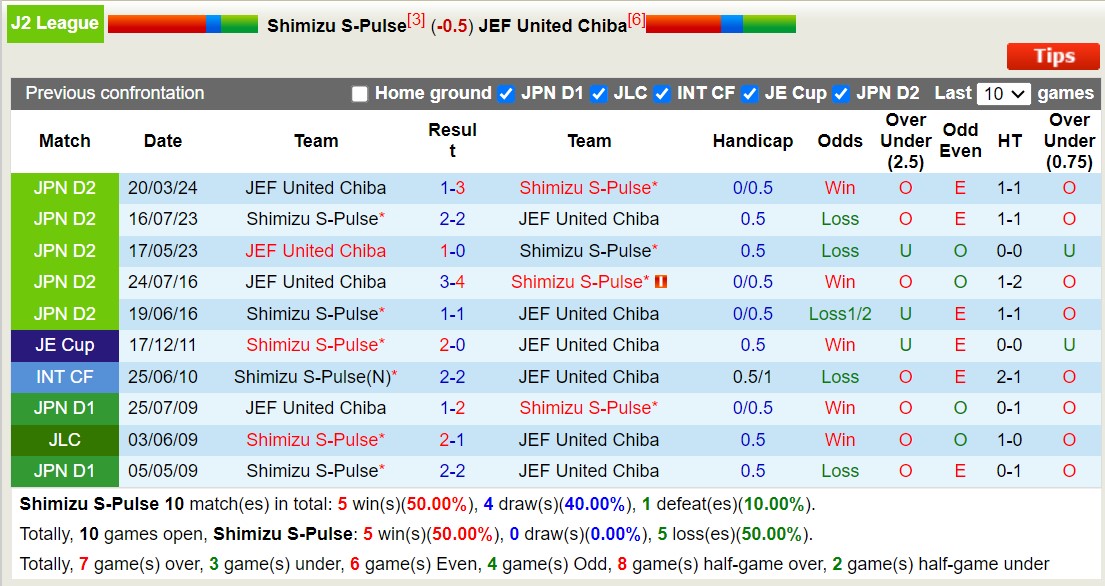Click the J2 League badge icon
This screenshot has width=1105, height=586.
(55, 23)
